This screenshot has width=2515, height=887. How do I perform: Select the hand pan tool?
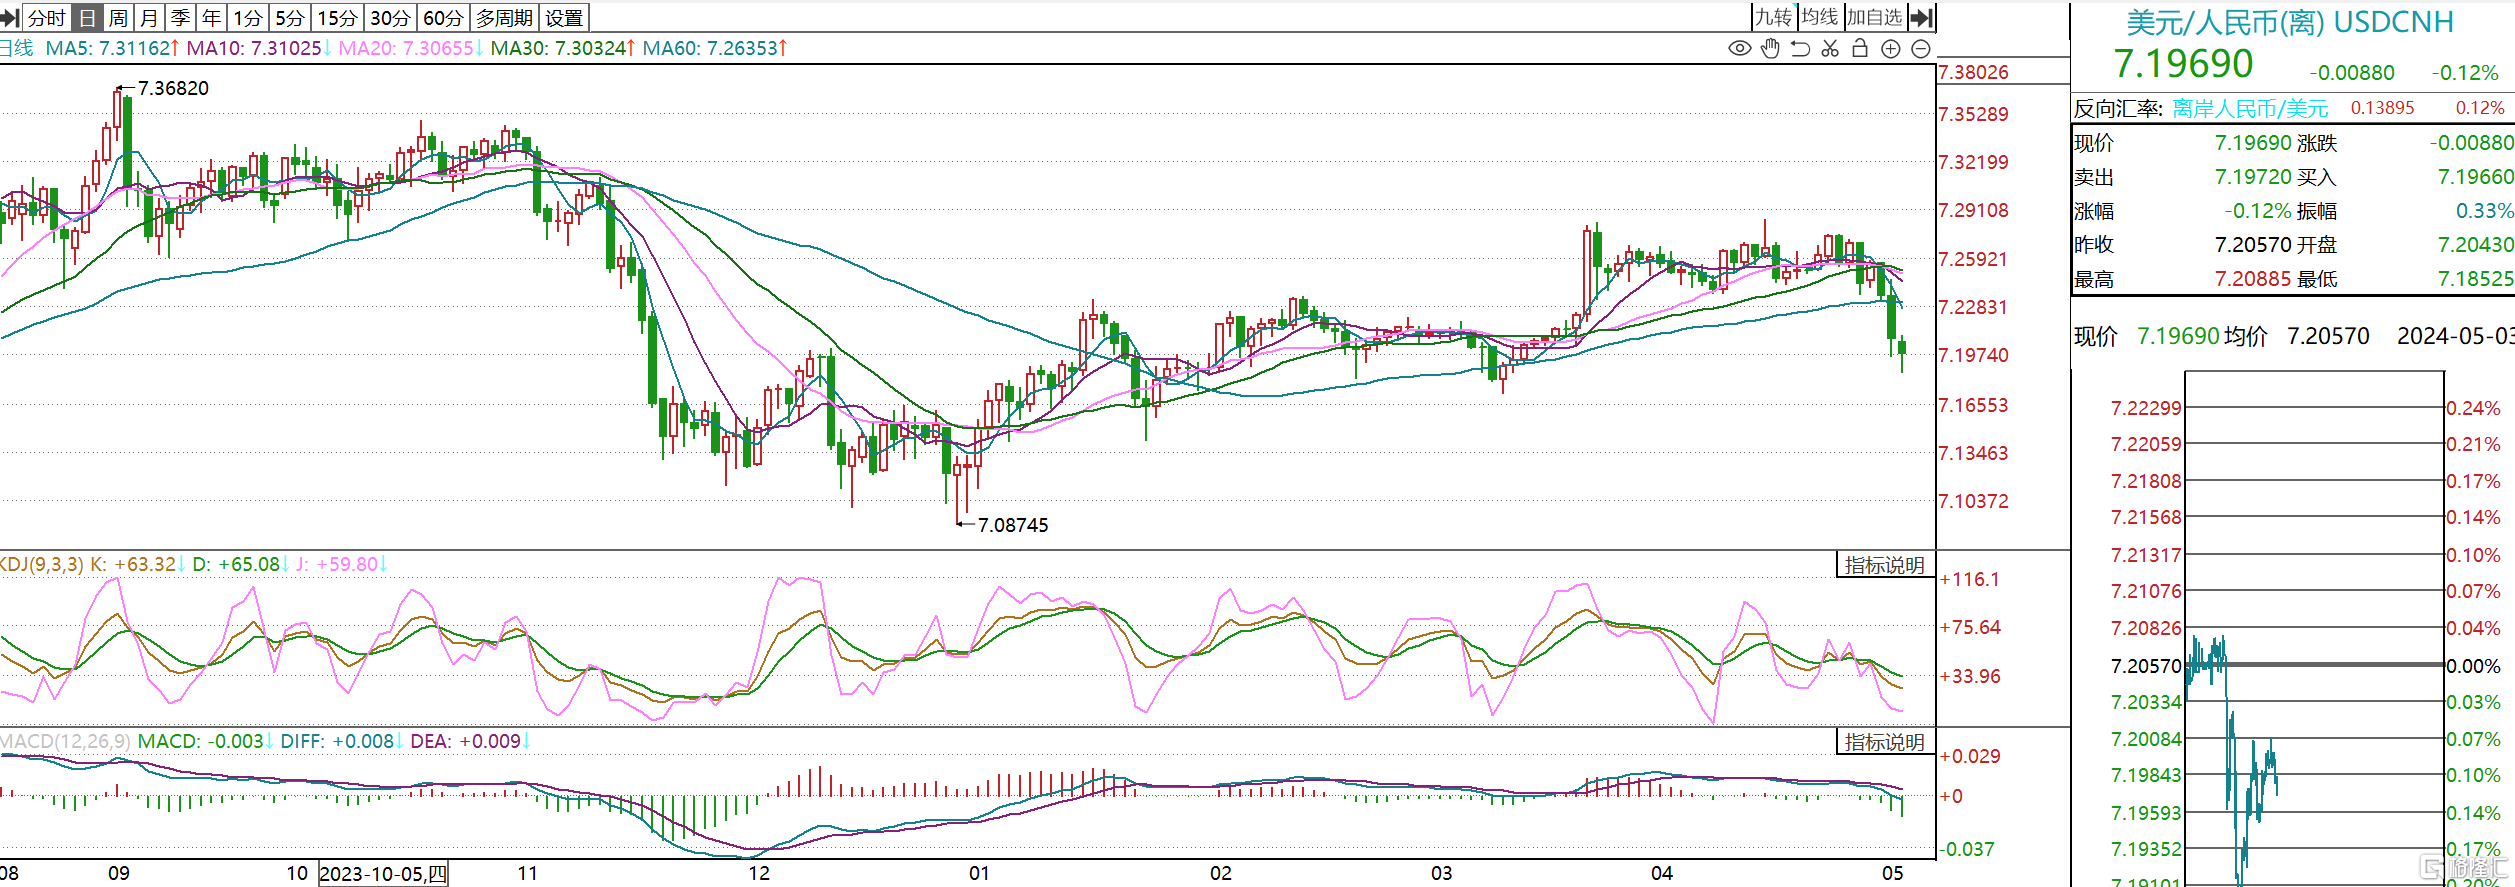tap(1770, 48)
